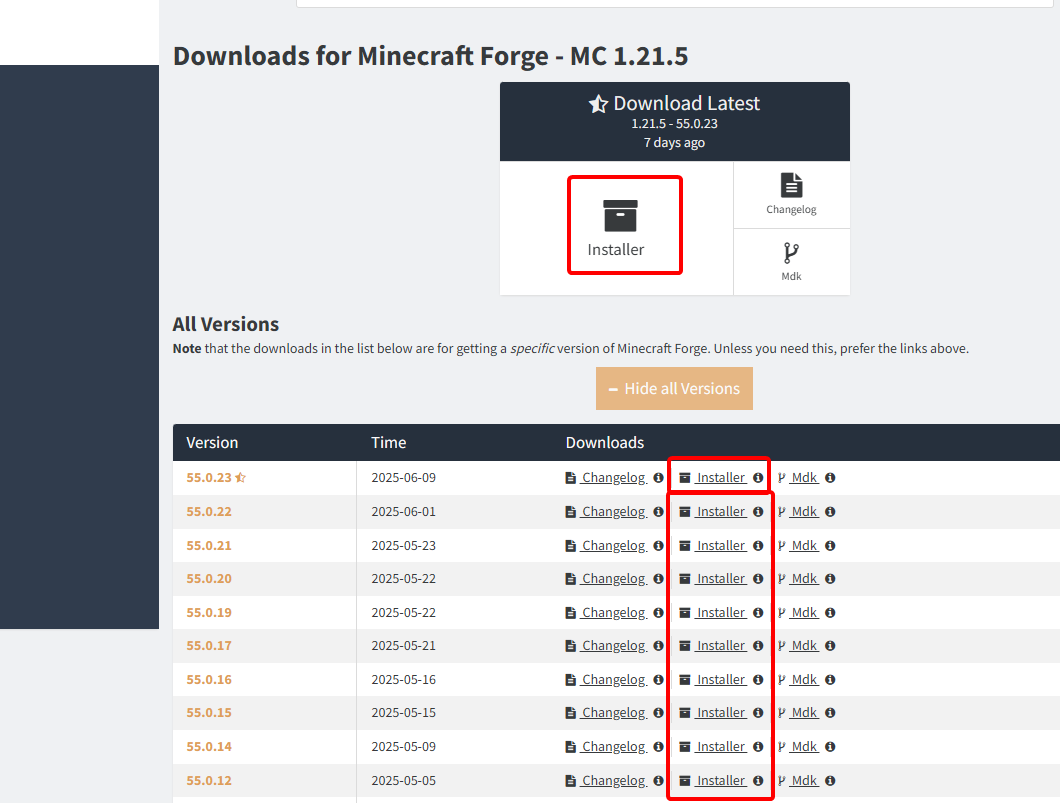Image resolution: width=1060 pixels, height=803 pixels.
Task: Click info icon beside Mdk for 55.0.16
Action: [830, 679]
